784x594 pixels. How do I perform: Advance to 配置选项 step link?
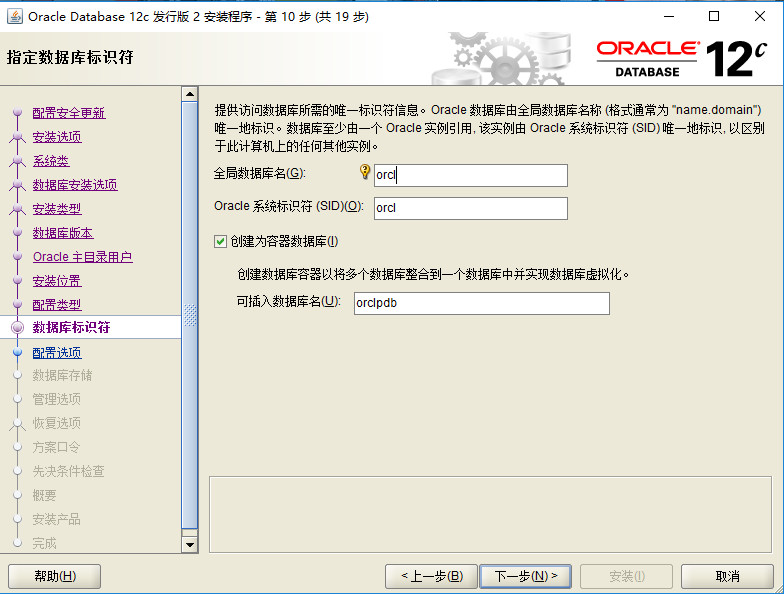tap(57, 353)
